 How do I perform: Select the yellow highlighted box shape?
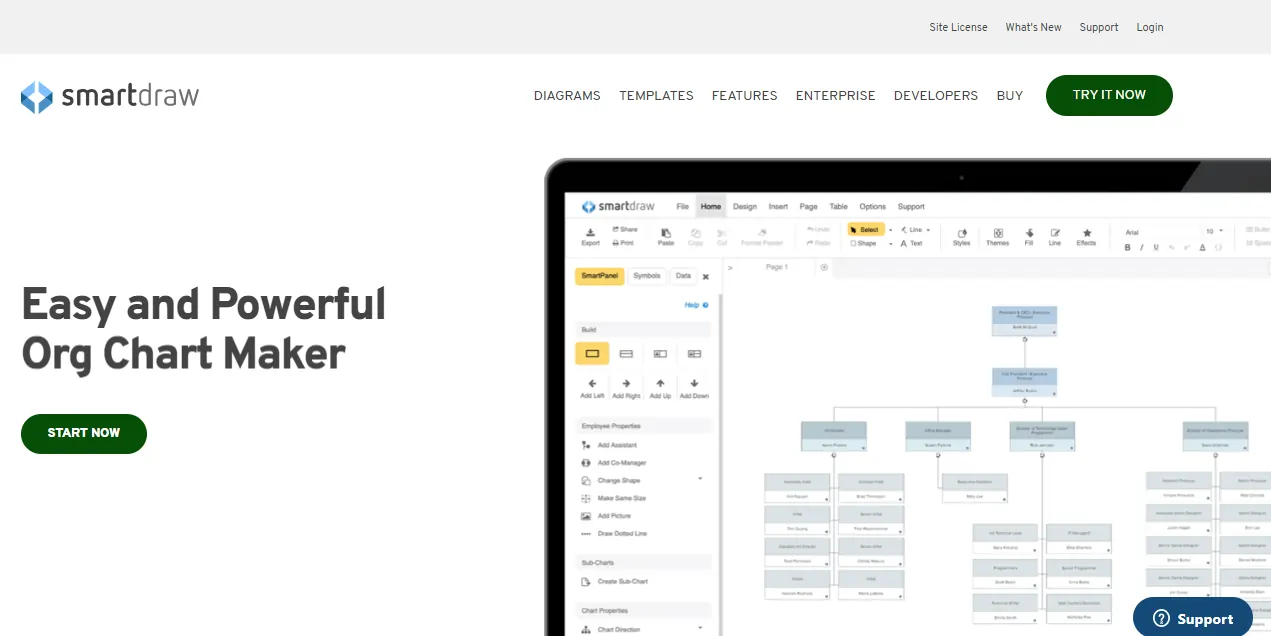click(x=592, y=353)
